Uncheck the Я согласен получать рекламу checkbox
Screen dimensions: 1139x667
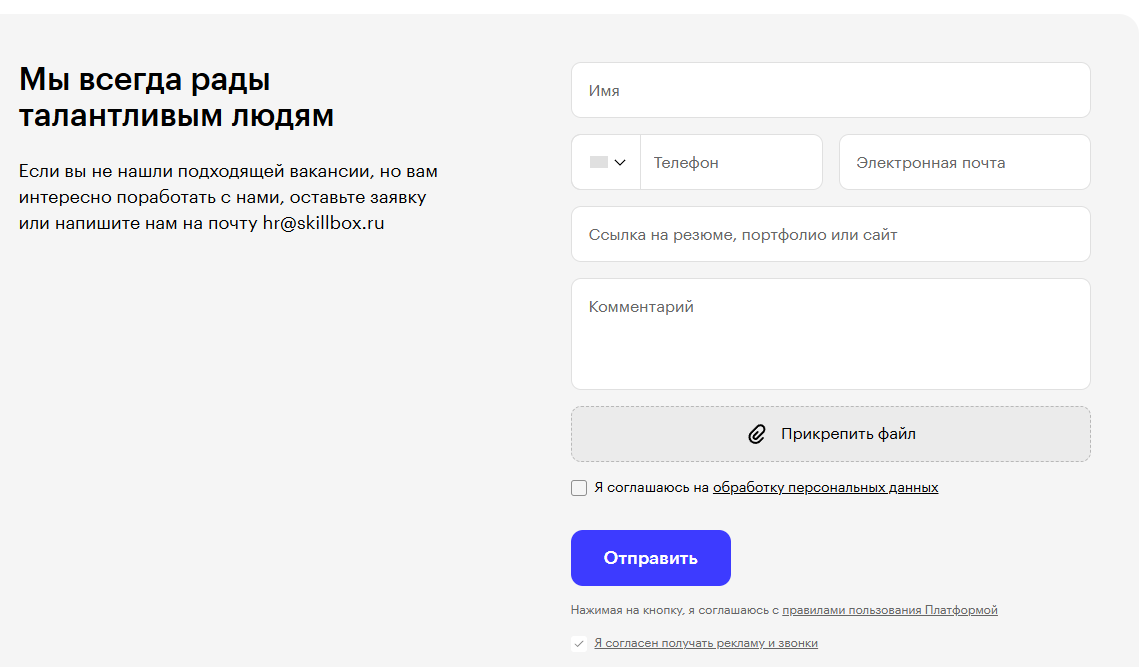(579, 644)
